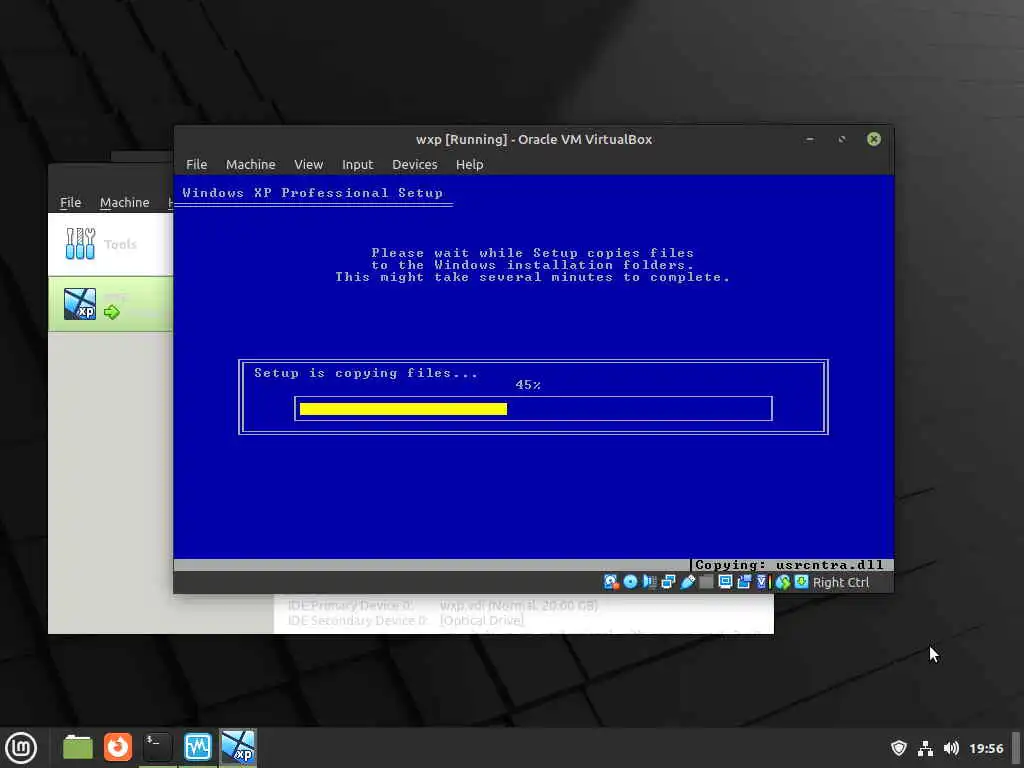Select Tools in the VirtualBox Manager sidebar
This screenshot has height=768, width=1024.
tap(110, 244)
